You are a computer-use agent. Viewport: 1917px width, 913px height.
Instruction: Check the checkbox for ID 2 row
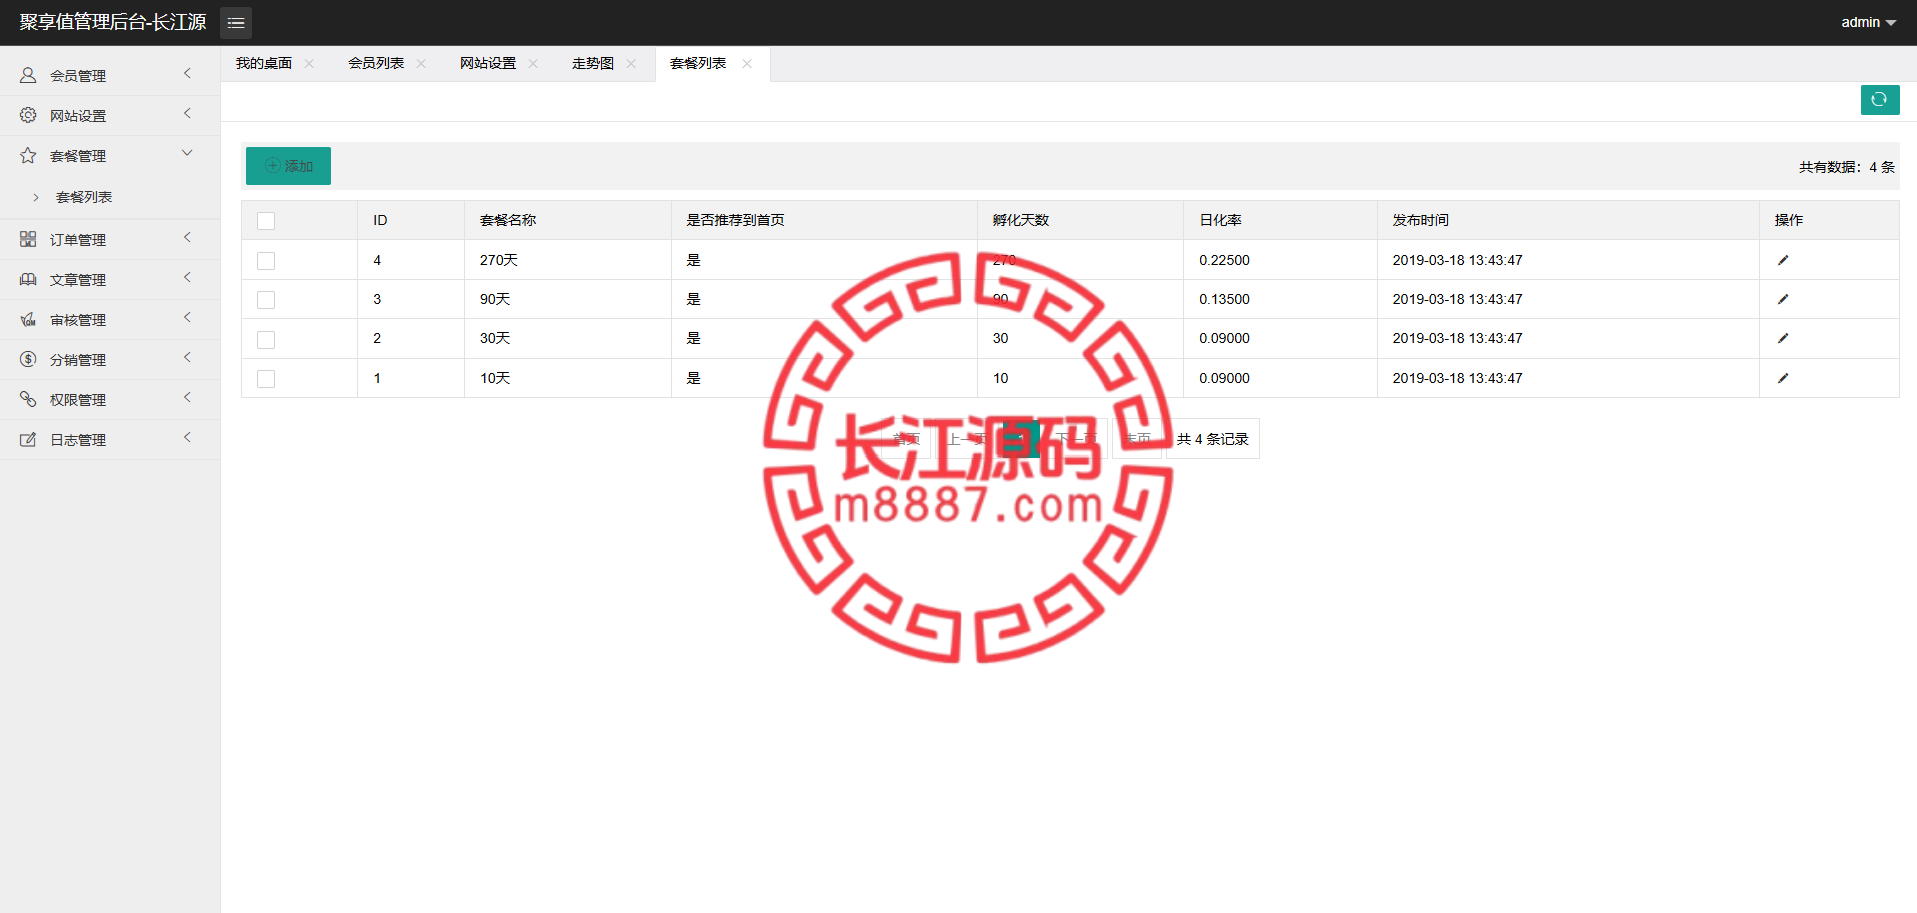(266, 340)
